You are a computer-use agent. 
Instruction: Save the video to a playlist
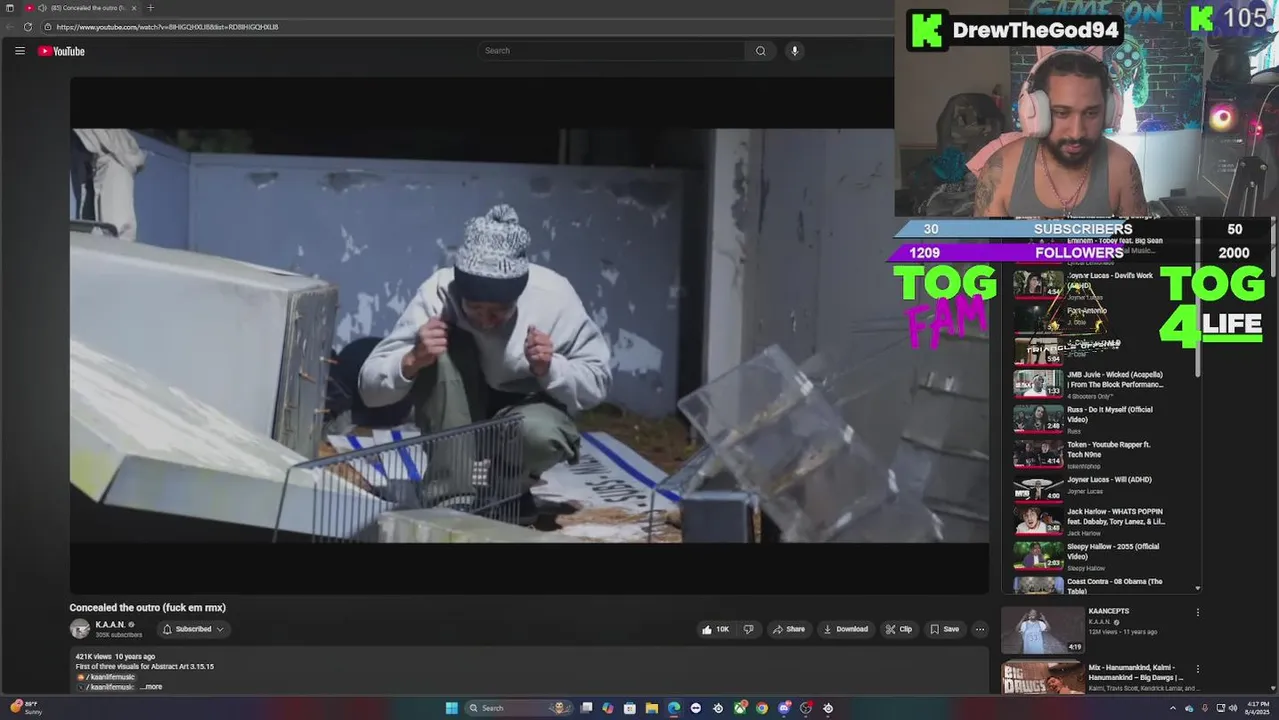944,629
